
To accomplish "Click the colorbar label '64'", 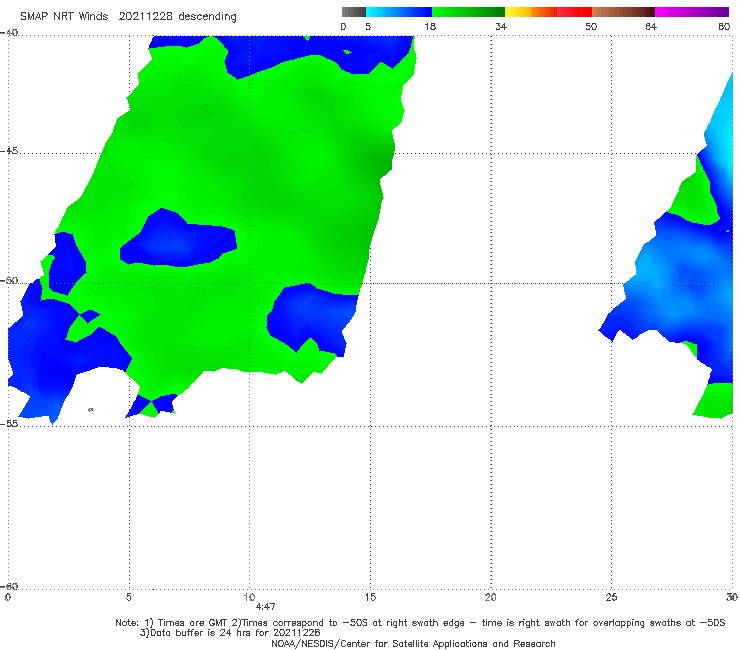I will coord(651,26).
